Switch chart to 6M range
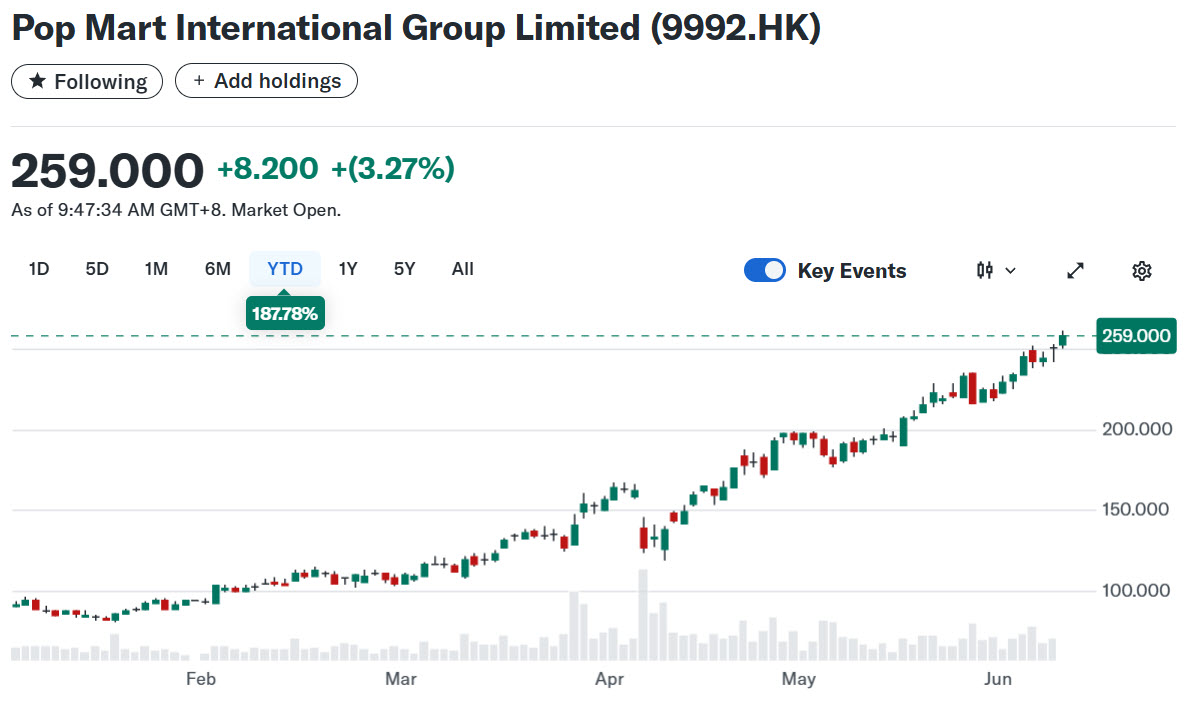The image size is (1185, 707). [x=218, y=269]
